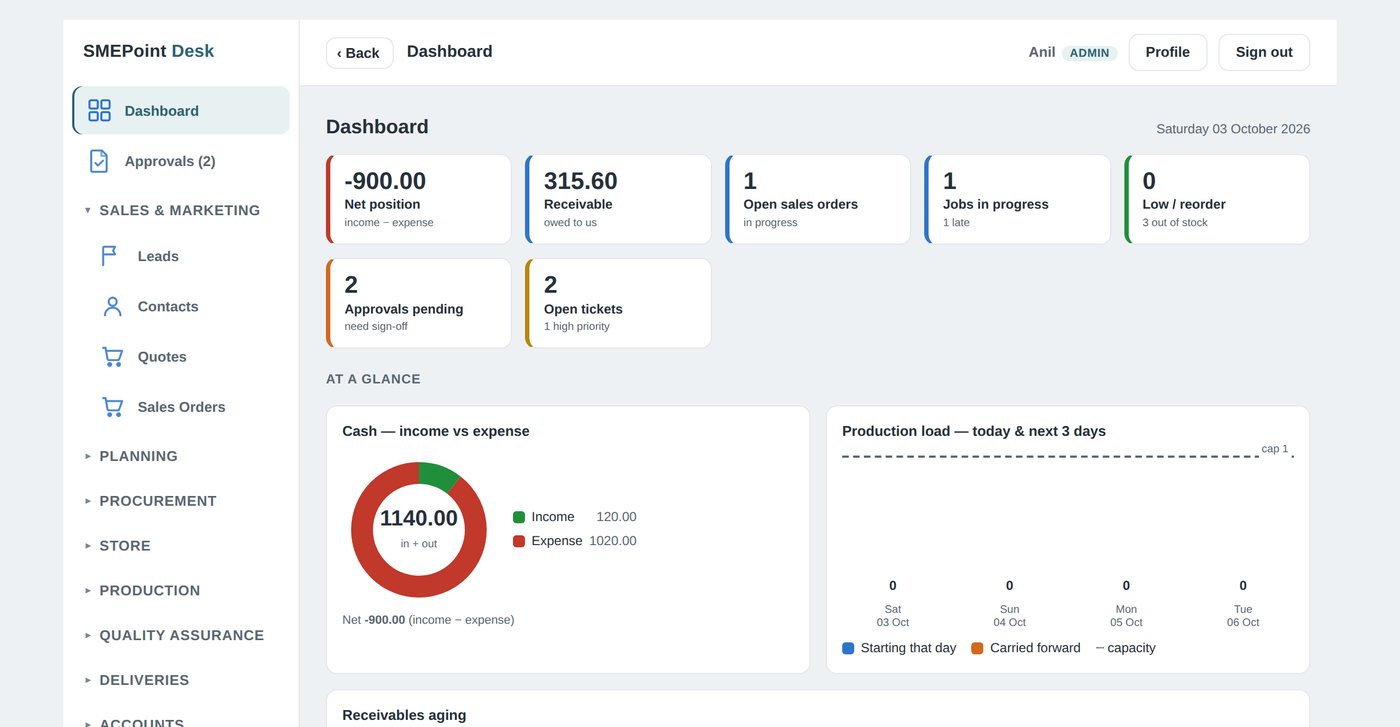Screen dimensions: 1400x727
Task: Click the Approvals document-check icon
Action: pyautogui.click(x=99, y=161)
